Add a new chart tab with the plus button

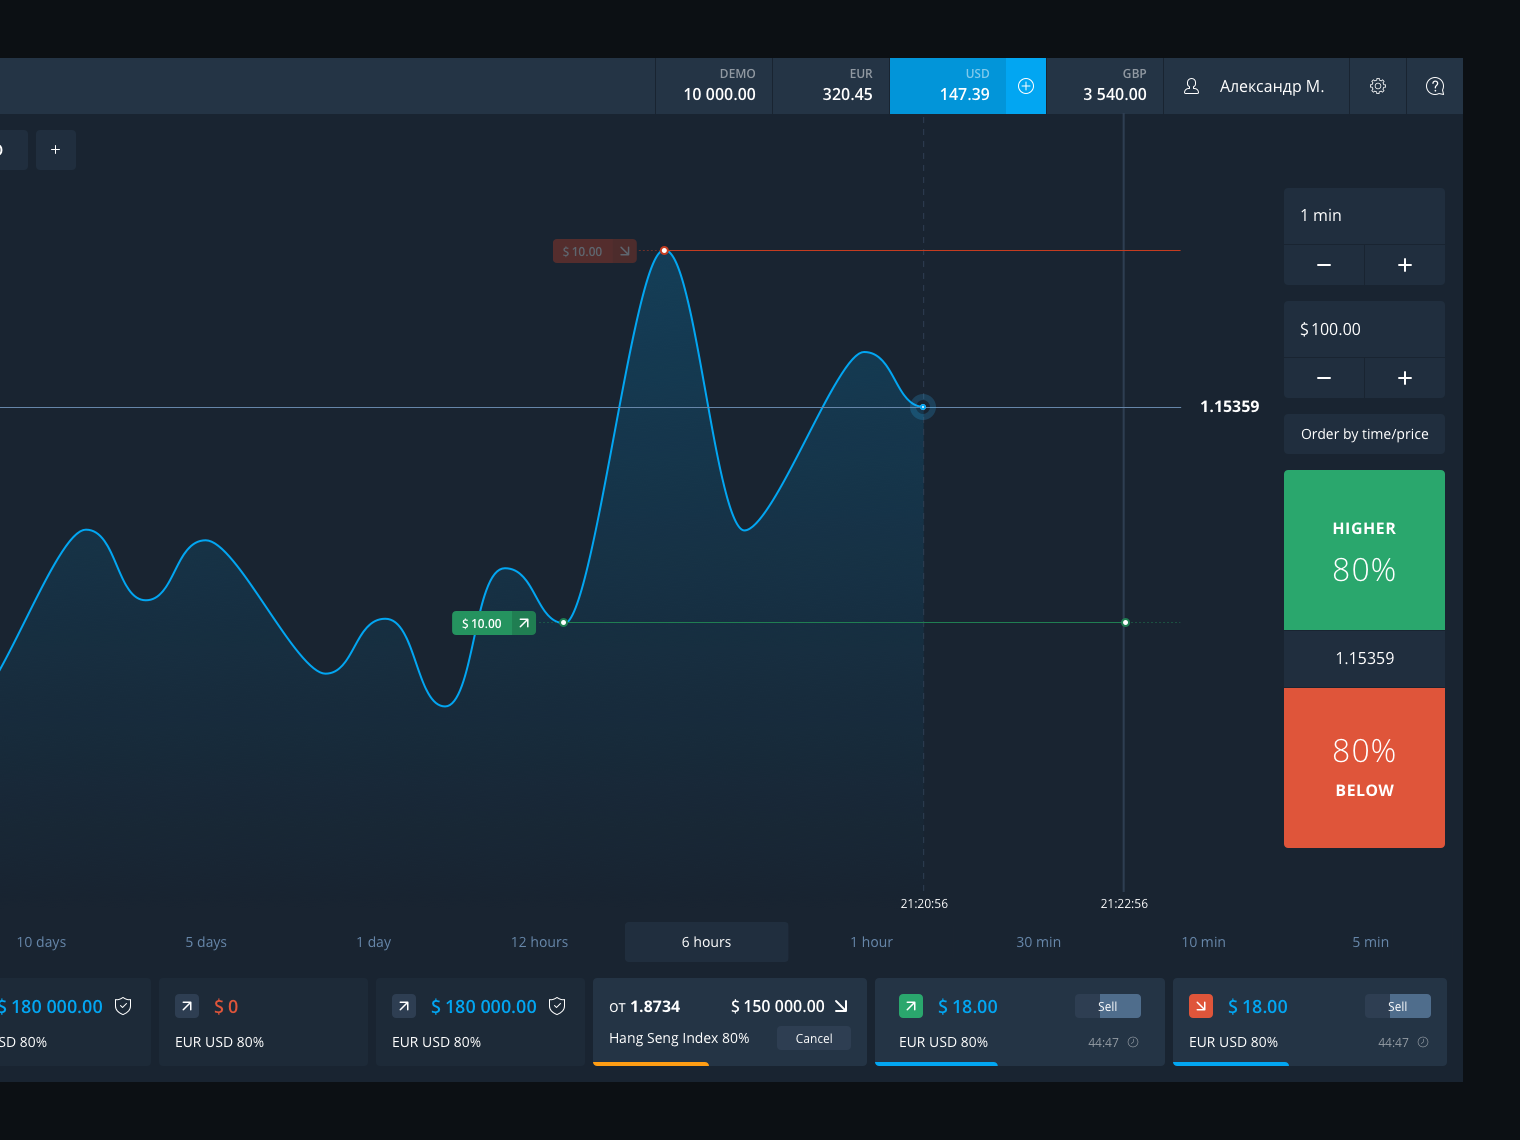(x=56, y=150)
